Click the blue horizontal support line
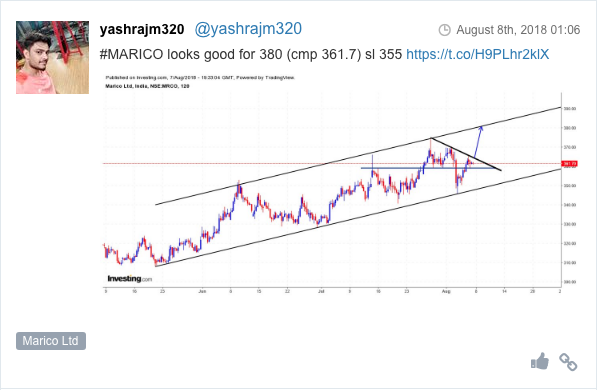 428,168
